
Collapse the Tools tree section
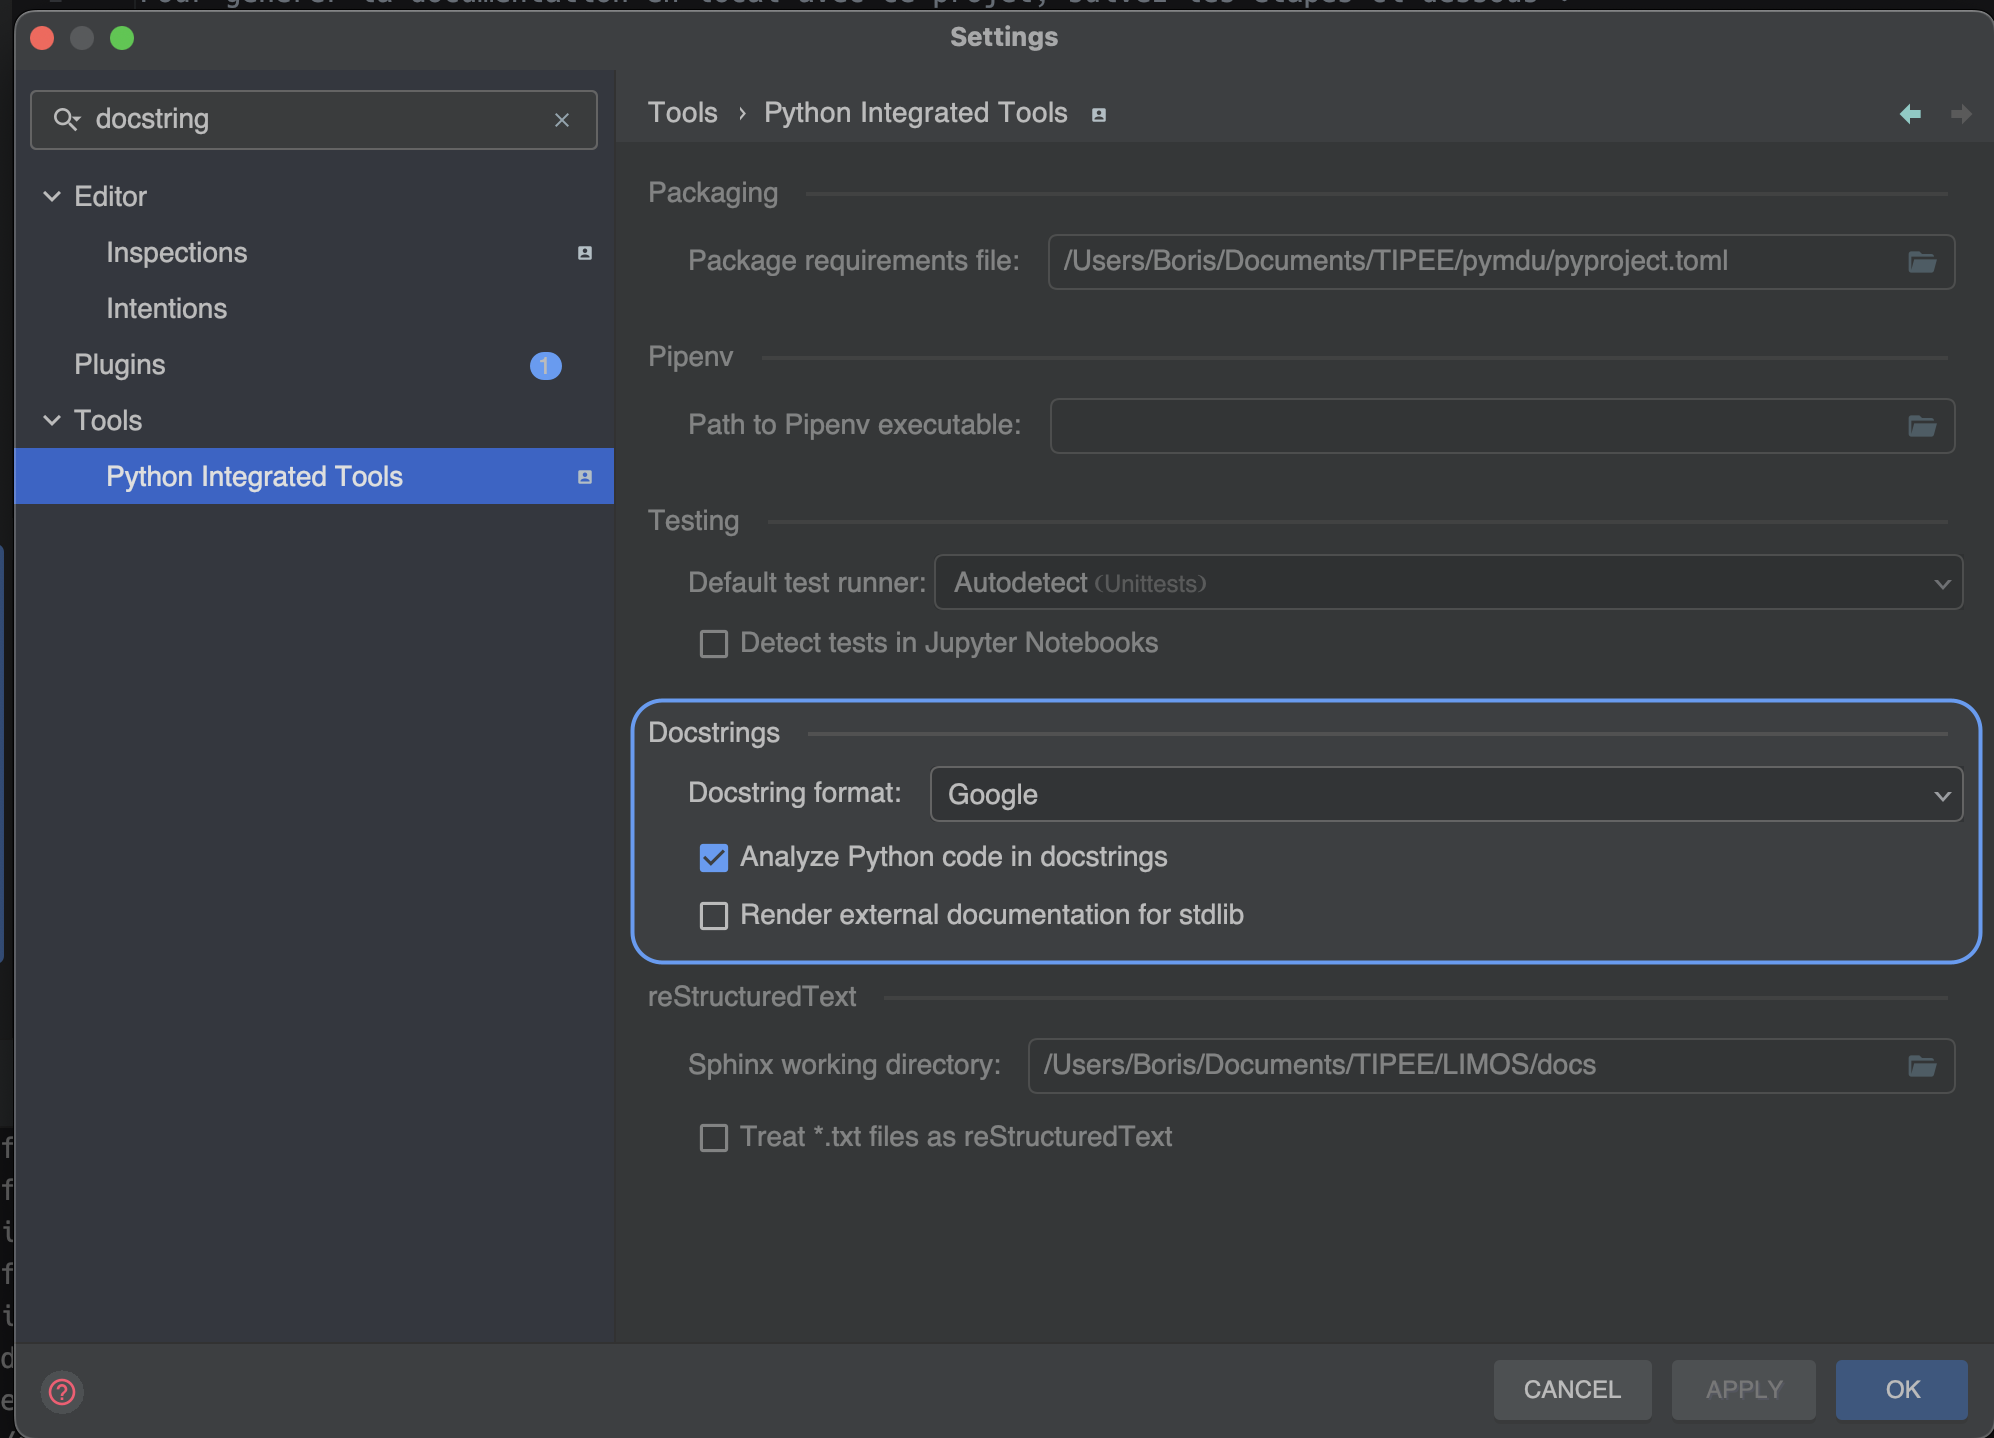coord(52,420)
